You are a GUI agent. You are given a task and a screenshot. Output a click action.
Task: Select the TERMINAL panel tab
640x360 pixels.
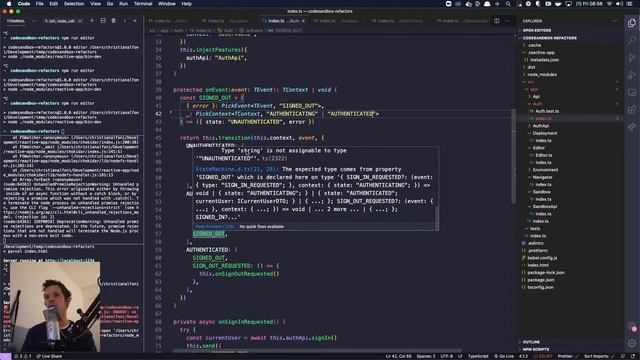pos(16,21)
